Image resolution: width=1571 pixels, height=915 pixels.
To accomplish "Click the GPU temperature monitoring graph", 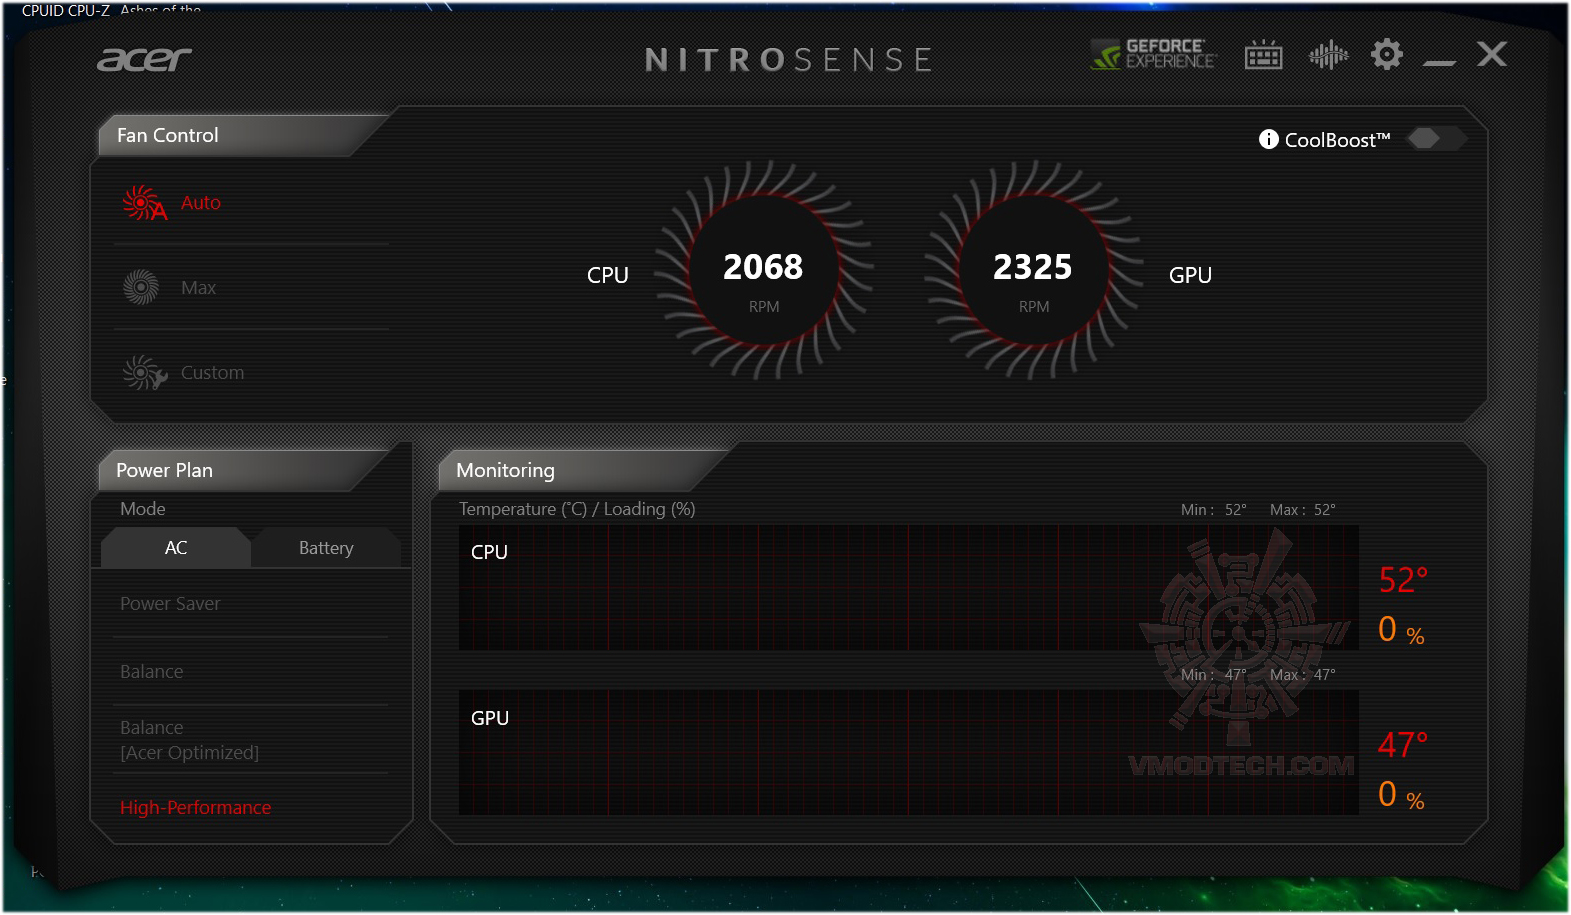I will 908,752.
